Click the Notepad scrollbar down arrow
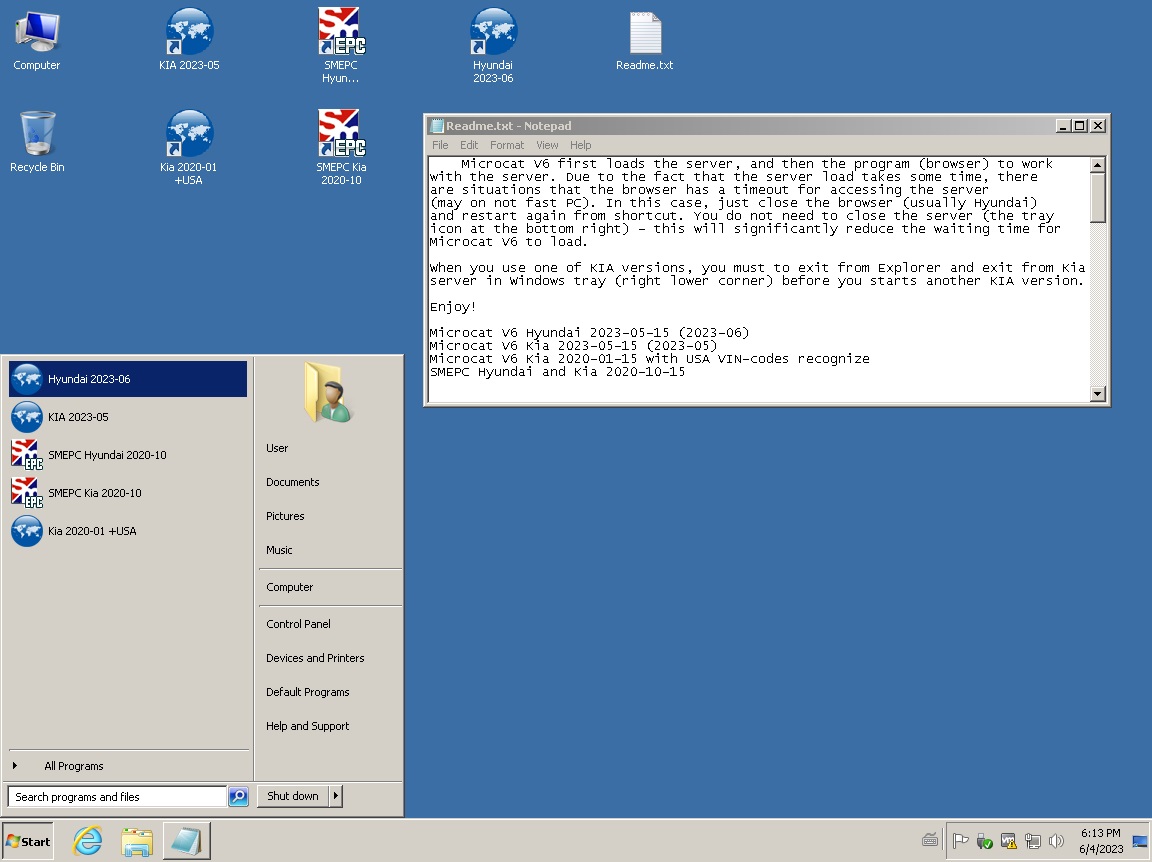This screenshot has height=862, width=1152. pyautogui.click(x=1098, y=393)
